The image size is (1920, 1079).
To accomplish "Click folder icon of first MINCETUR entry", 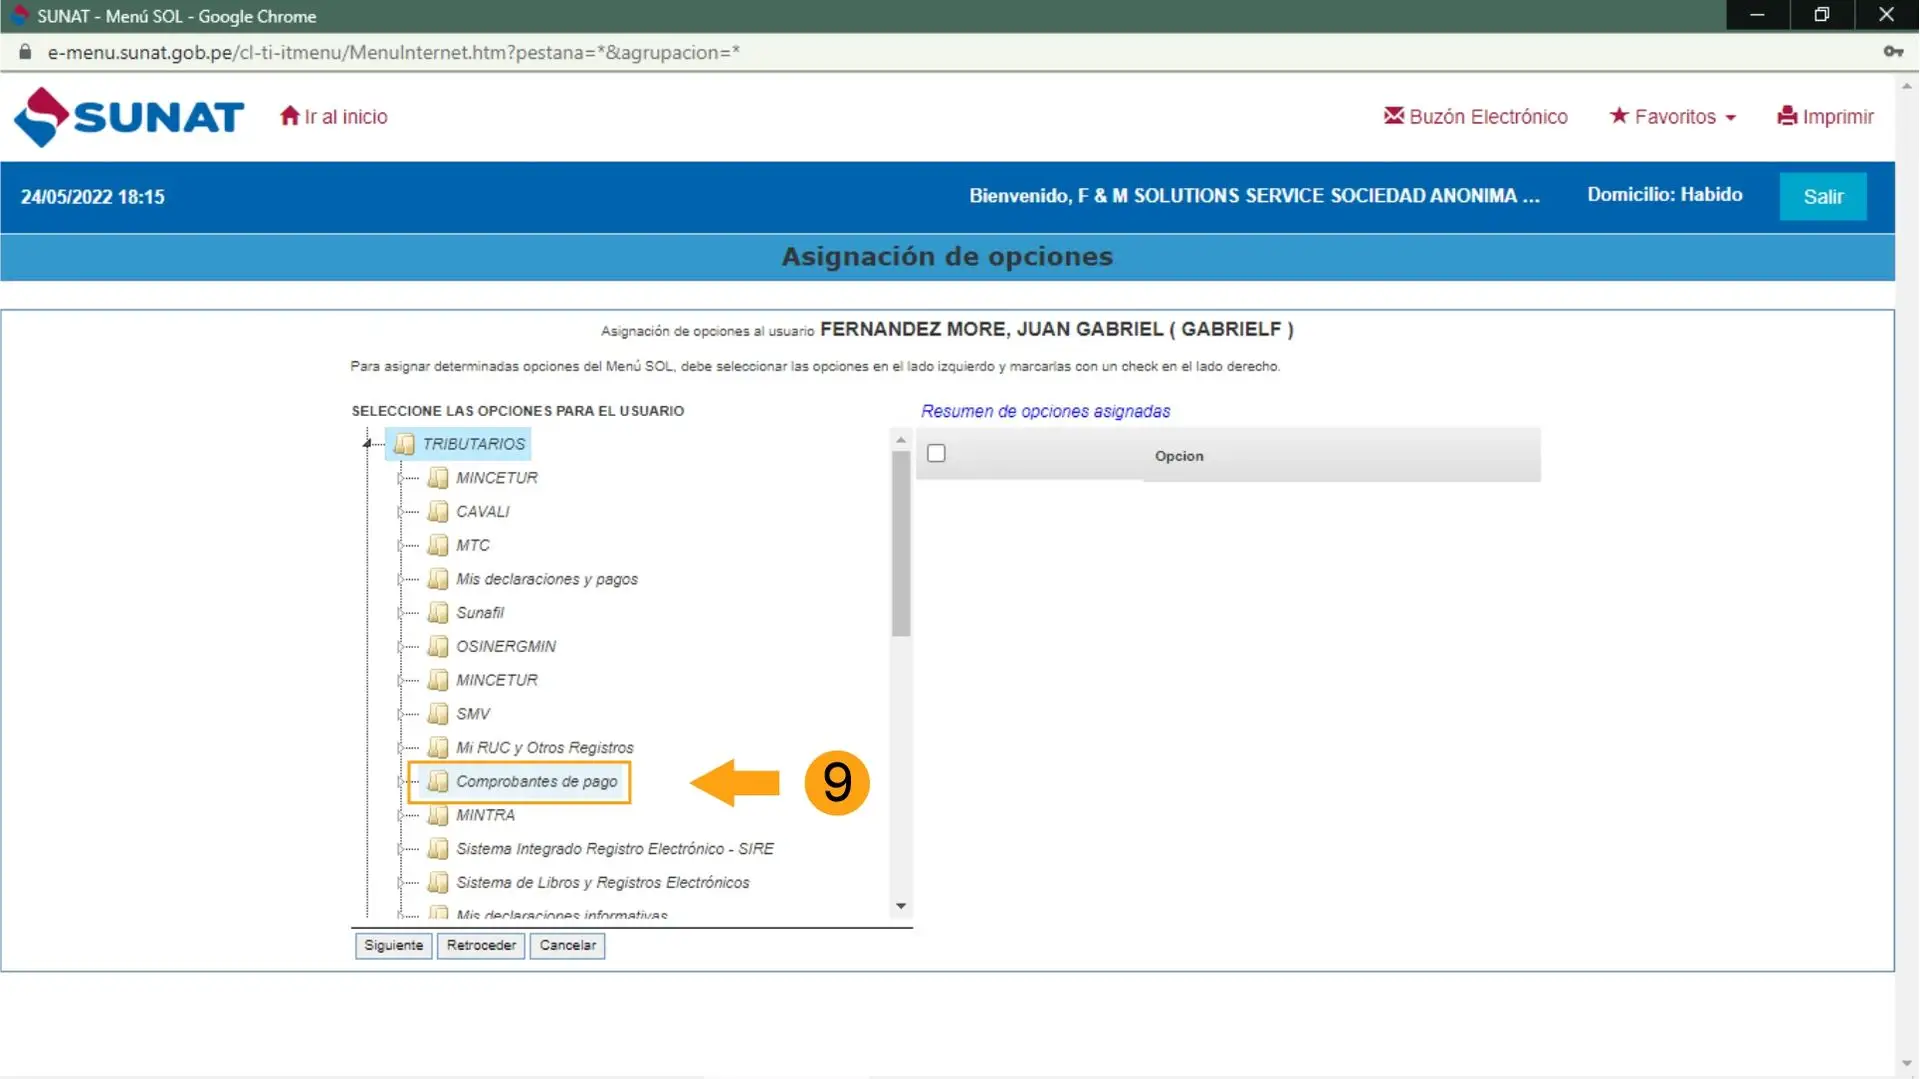I will [x=438, y=478].
